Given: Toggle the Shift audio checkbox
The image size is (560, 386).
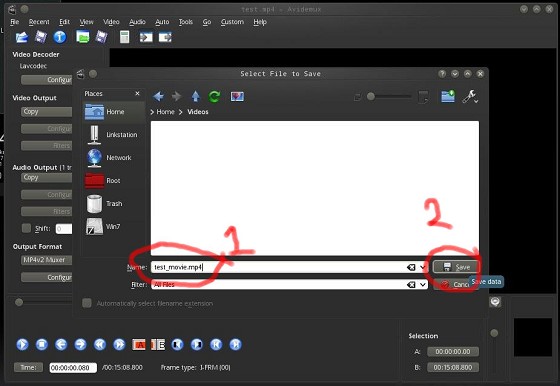Looking at the screenshot, I should pos(26,228).
